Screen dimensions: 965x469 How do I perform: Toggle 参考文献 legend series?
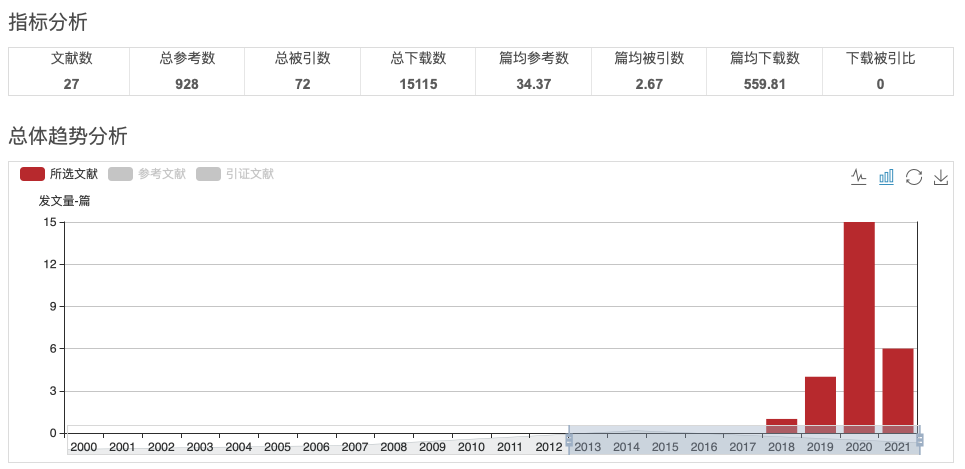[147, 174]
